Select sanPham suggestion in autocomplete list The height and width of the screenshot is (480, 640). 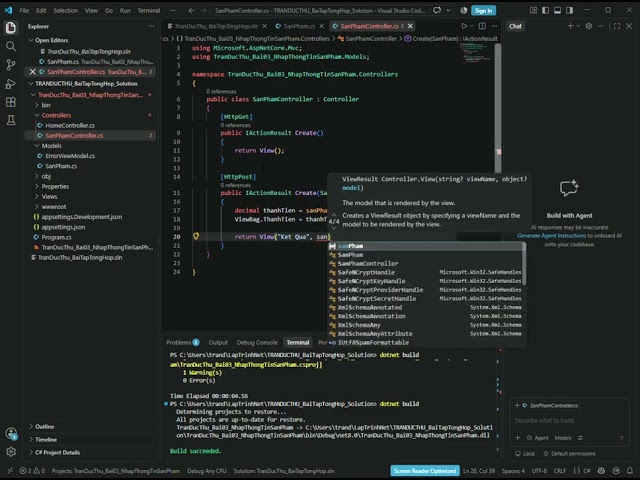[425, 246]
